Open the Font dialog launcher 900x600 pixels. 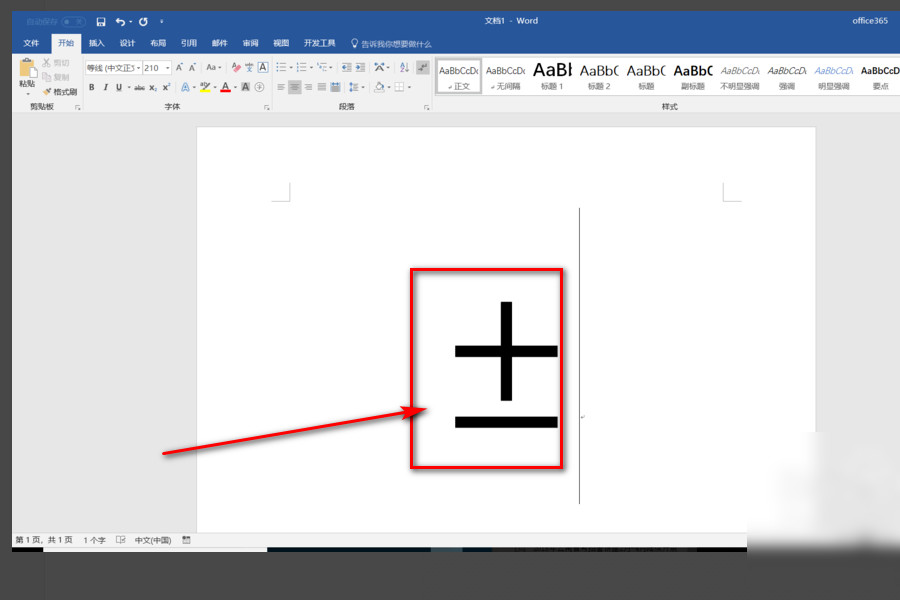pos(267,107)
